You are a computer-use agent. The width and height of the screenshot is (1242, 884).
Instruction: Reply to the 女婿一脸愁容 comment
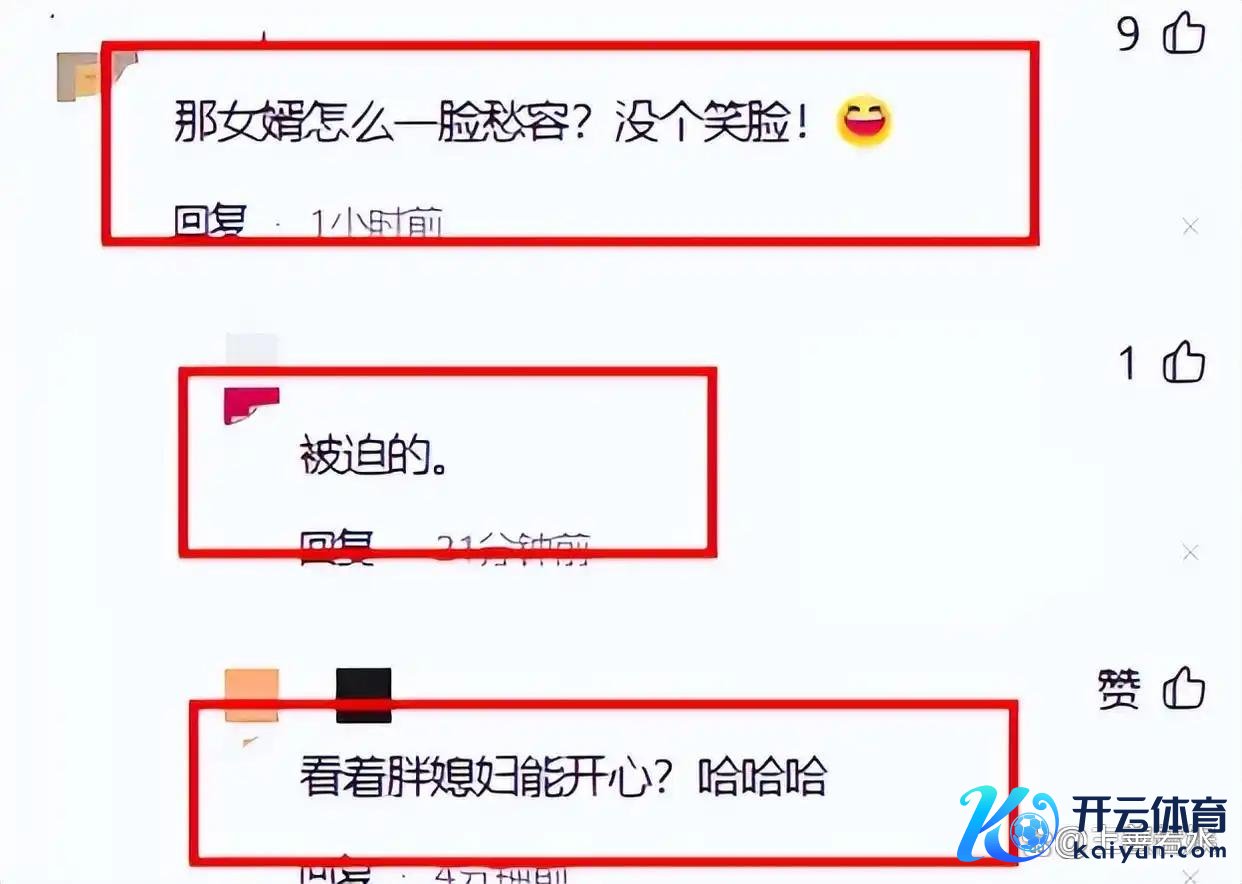(x=209, y=222)
